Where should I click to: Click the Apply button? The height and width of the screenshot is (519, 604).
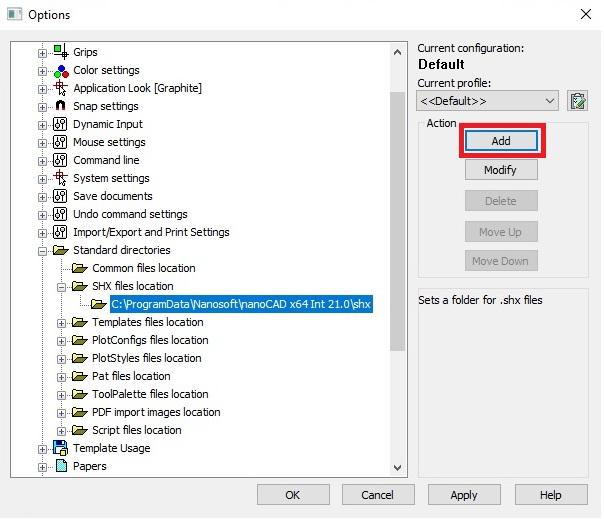tap(464, 495)
